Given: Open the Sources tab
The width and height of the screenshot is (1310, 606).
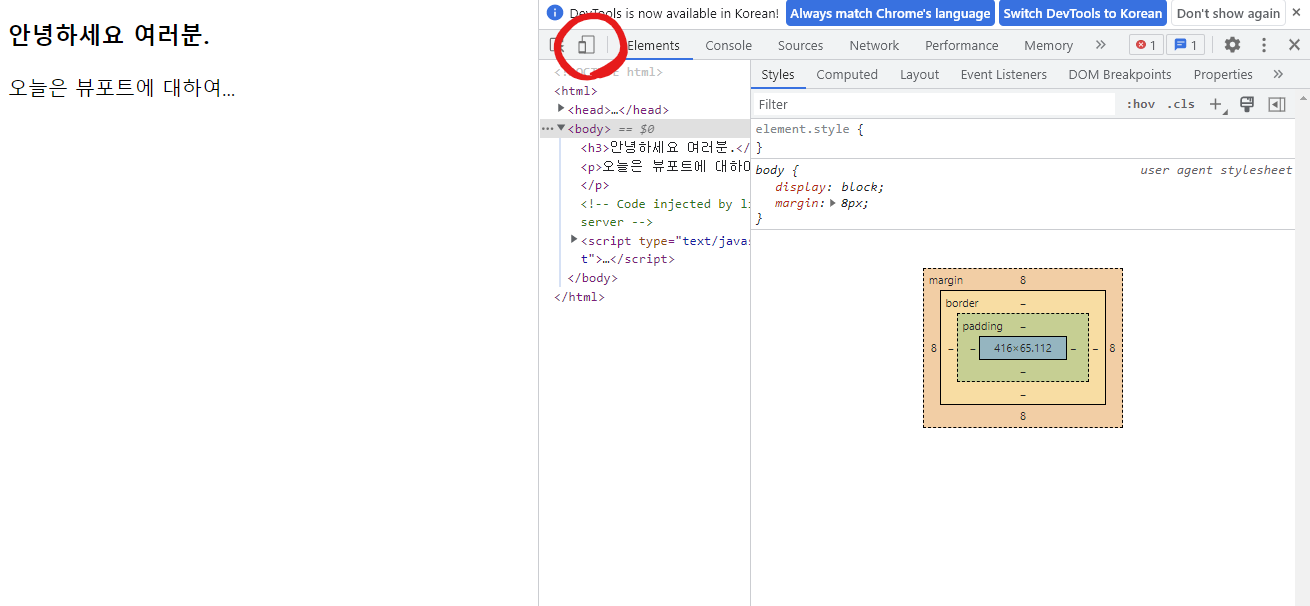Looking at the screenshot, I should click(x=800, y=45).
